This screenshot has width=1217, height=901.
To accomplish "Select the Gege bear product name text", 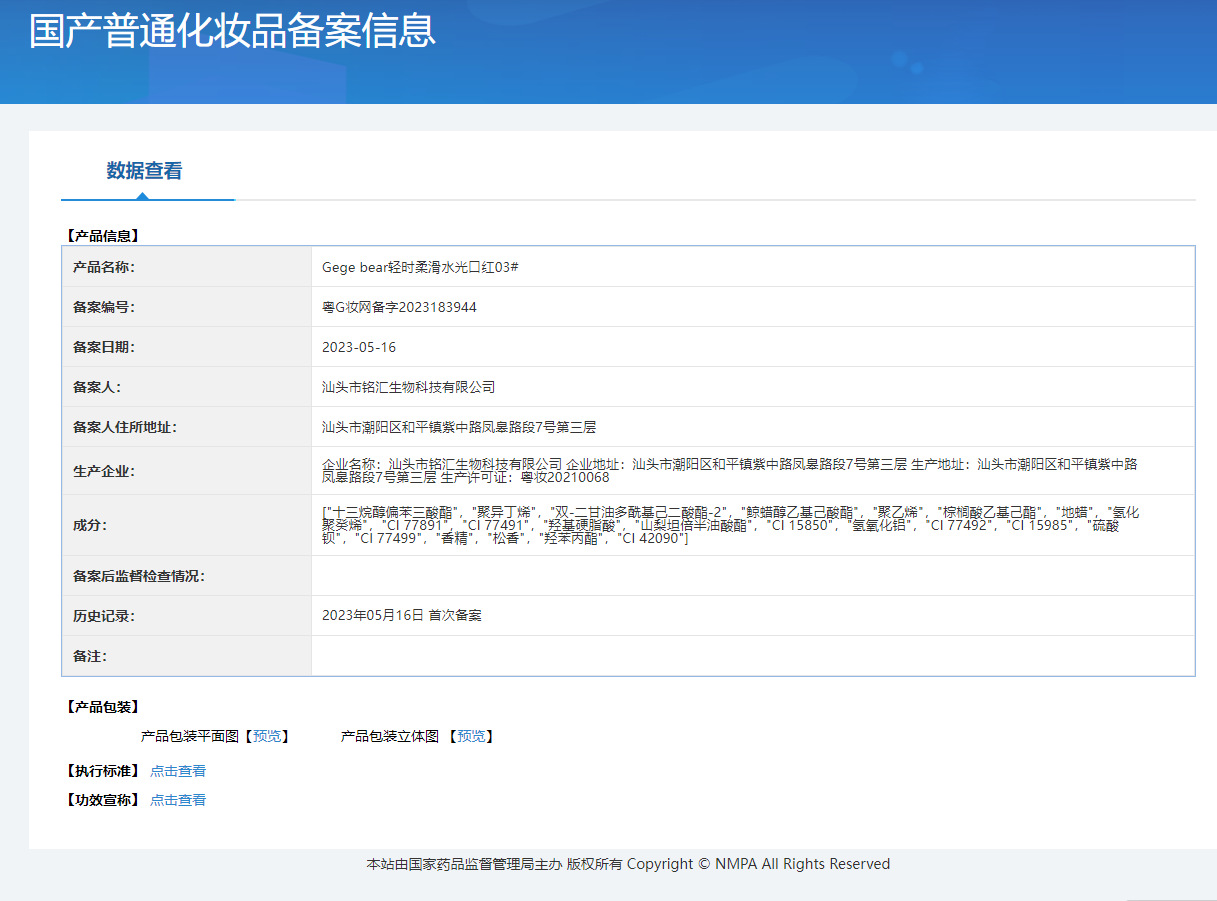I will [x=419, y=267].
